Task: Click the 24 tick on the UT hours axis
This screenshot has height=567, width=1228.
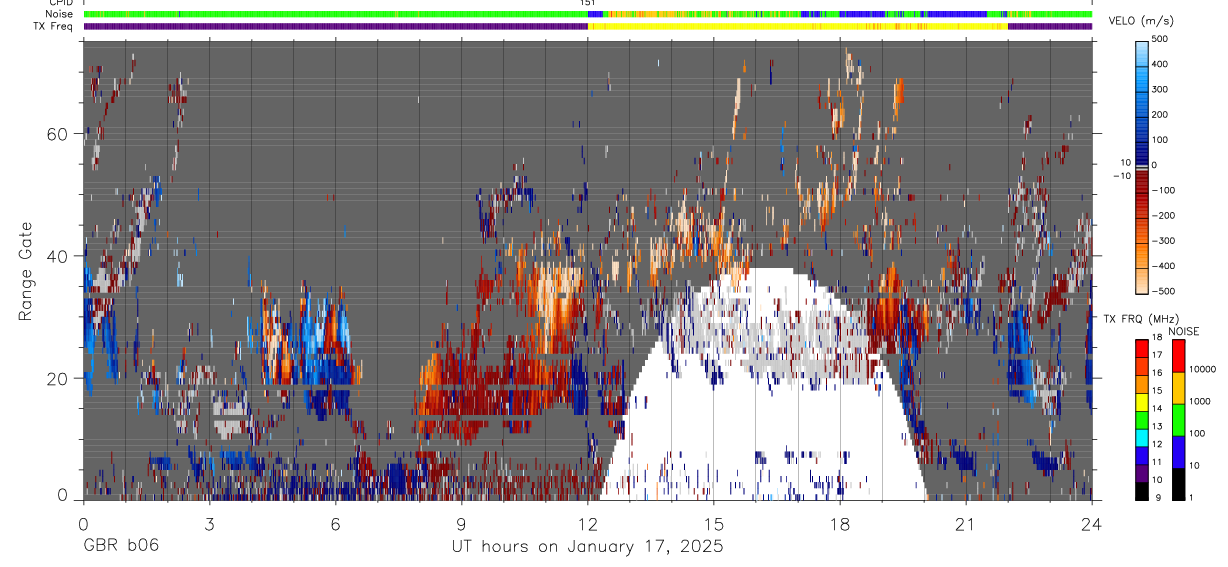Action: [x=1092, y=524]
